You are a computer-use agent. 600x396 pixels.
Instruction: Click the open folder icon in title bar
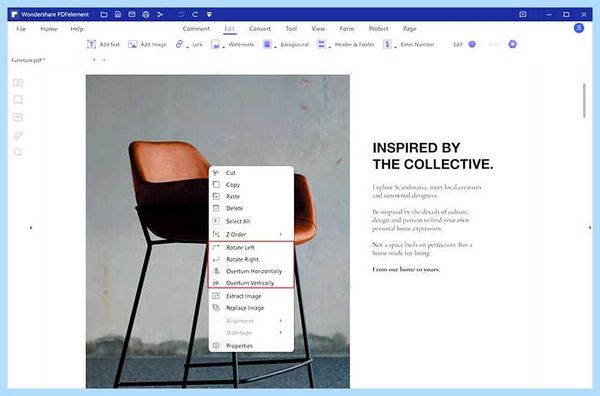[x=104, y=15]
